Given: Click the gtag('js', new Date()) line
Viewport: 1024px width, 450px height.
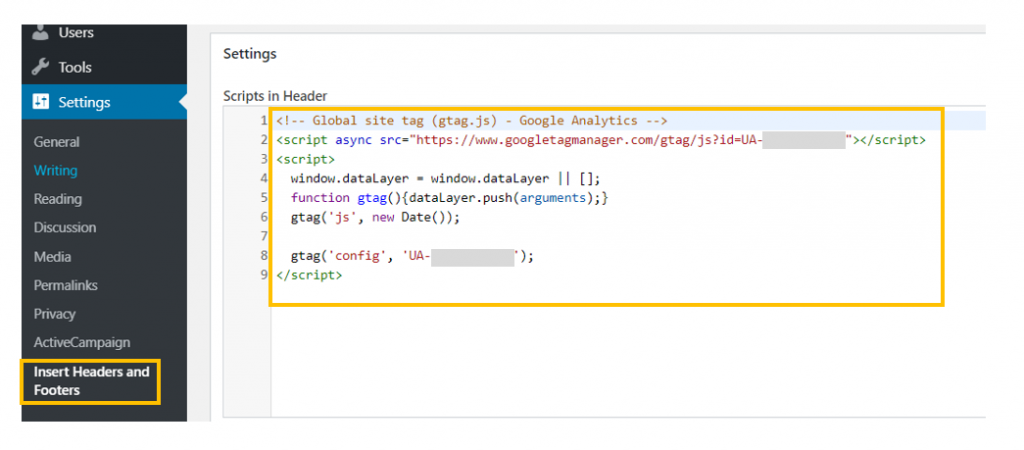Looking at the screenshot, I should pos(376,217).
